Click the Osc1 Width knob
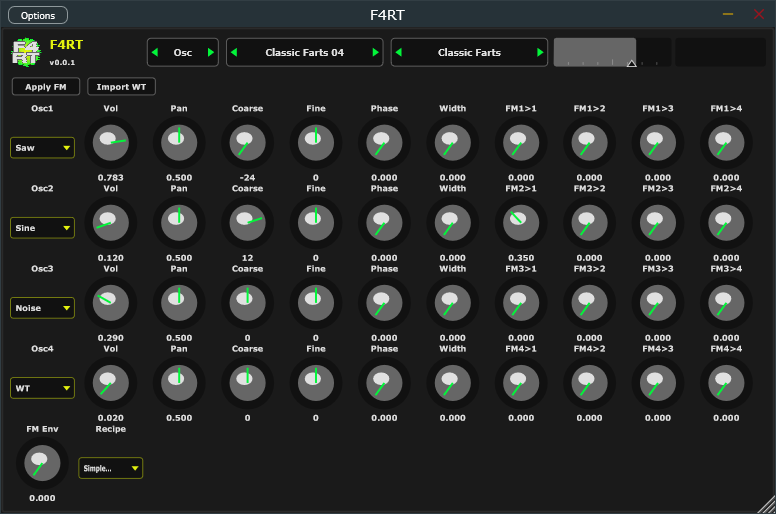The width and height of the screenshot is (776, 514). [453, 143]
